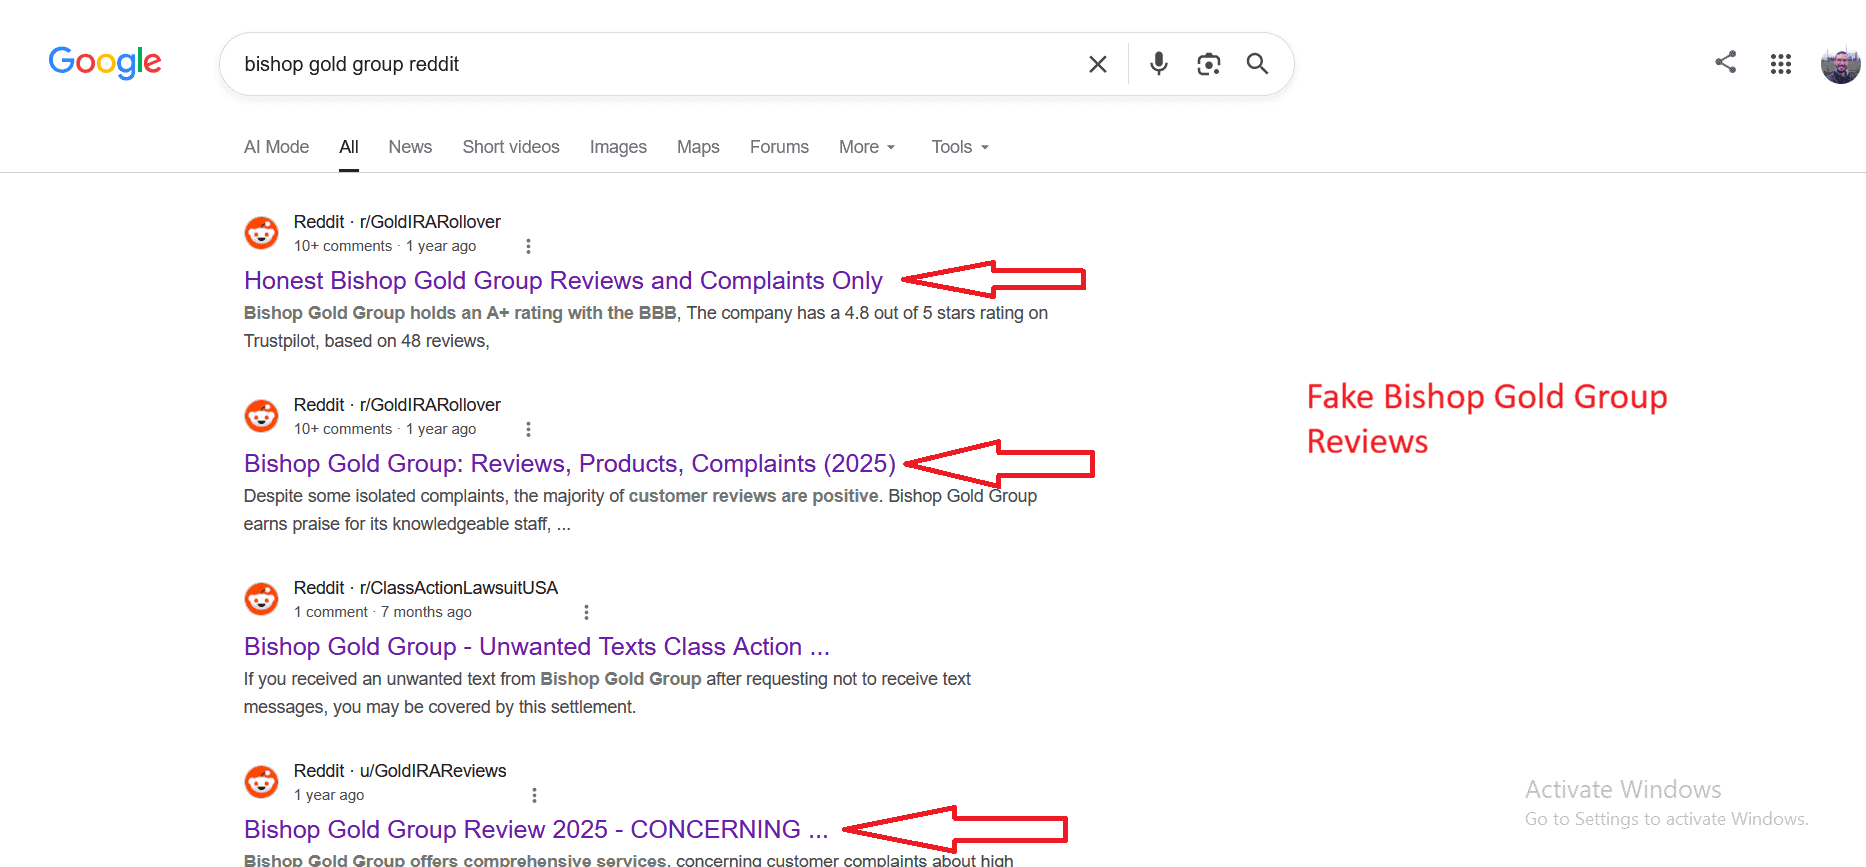The width and height of the screenshot is (1866, 867).
Task: Clear the search box with X
Action: click(1097, 64)
